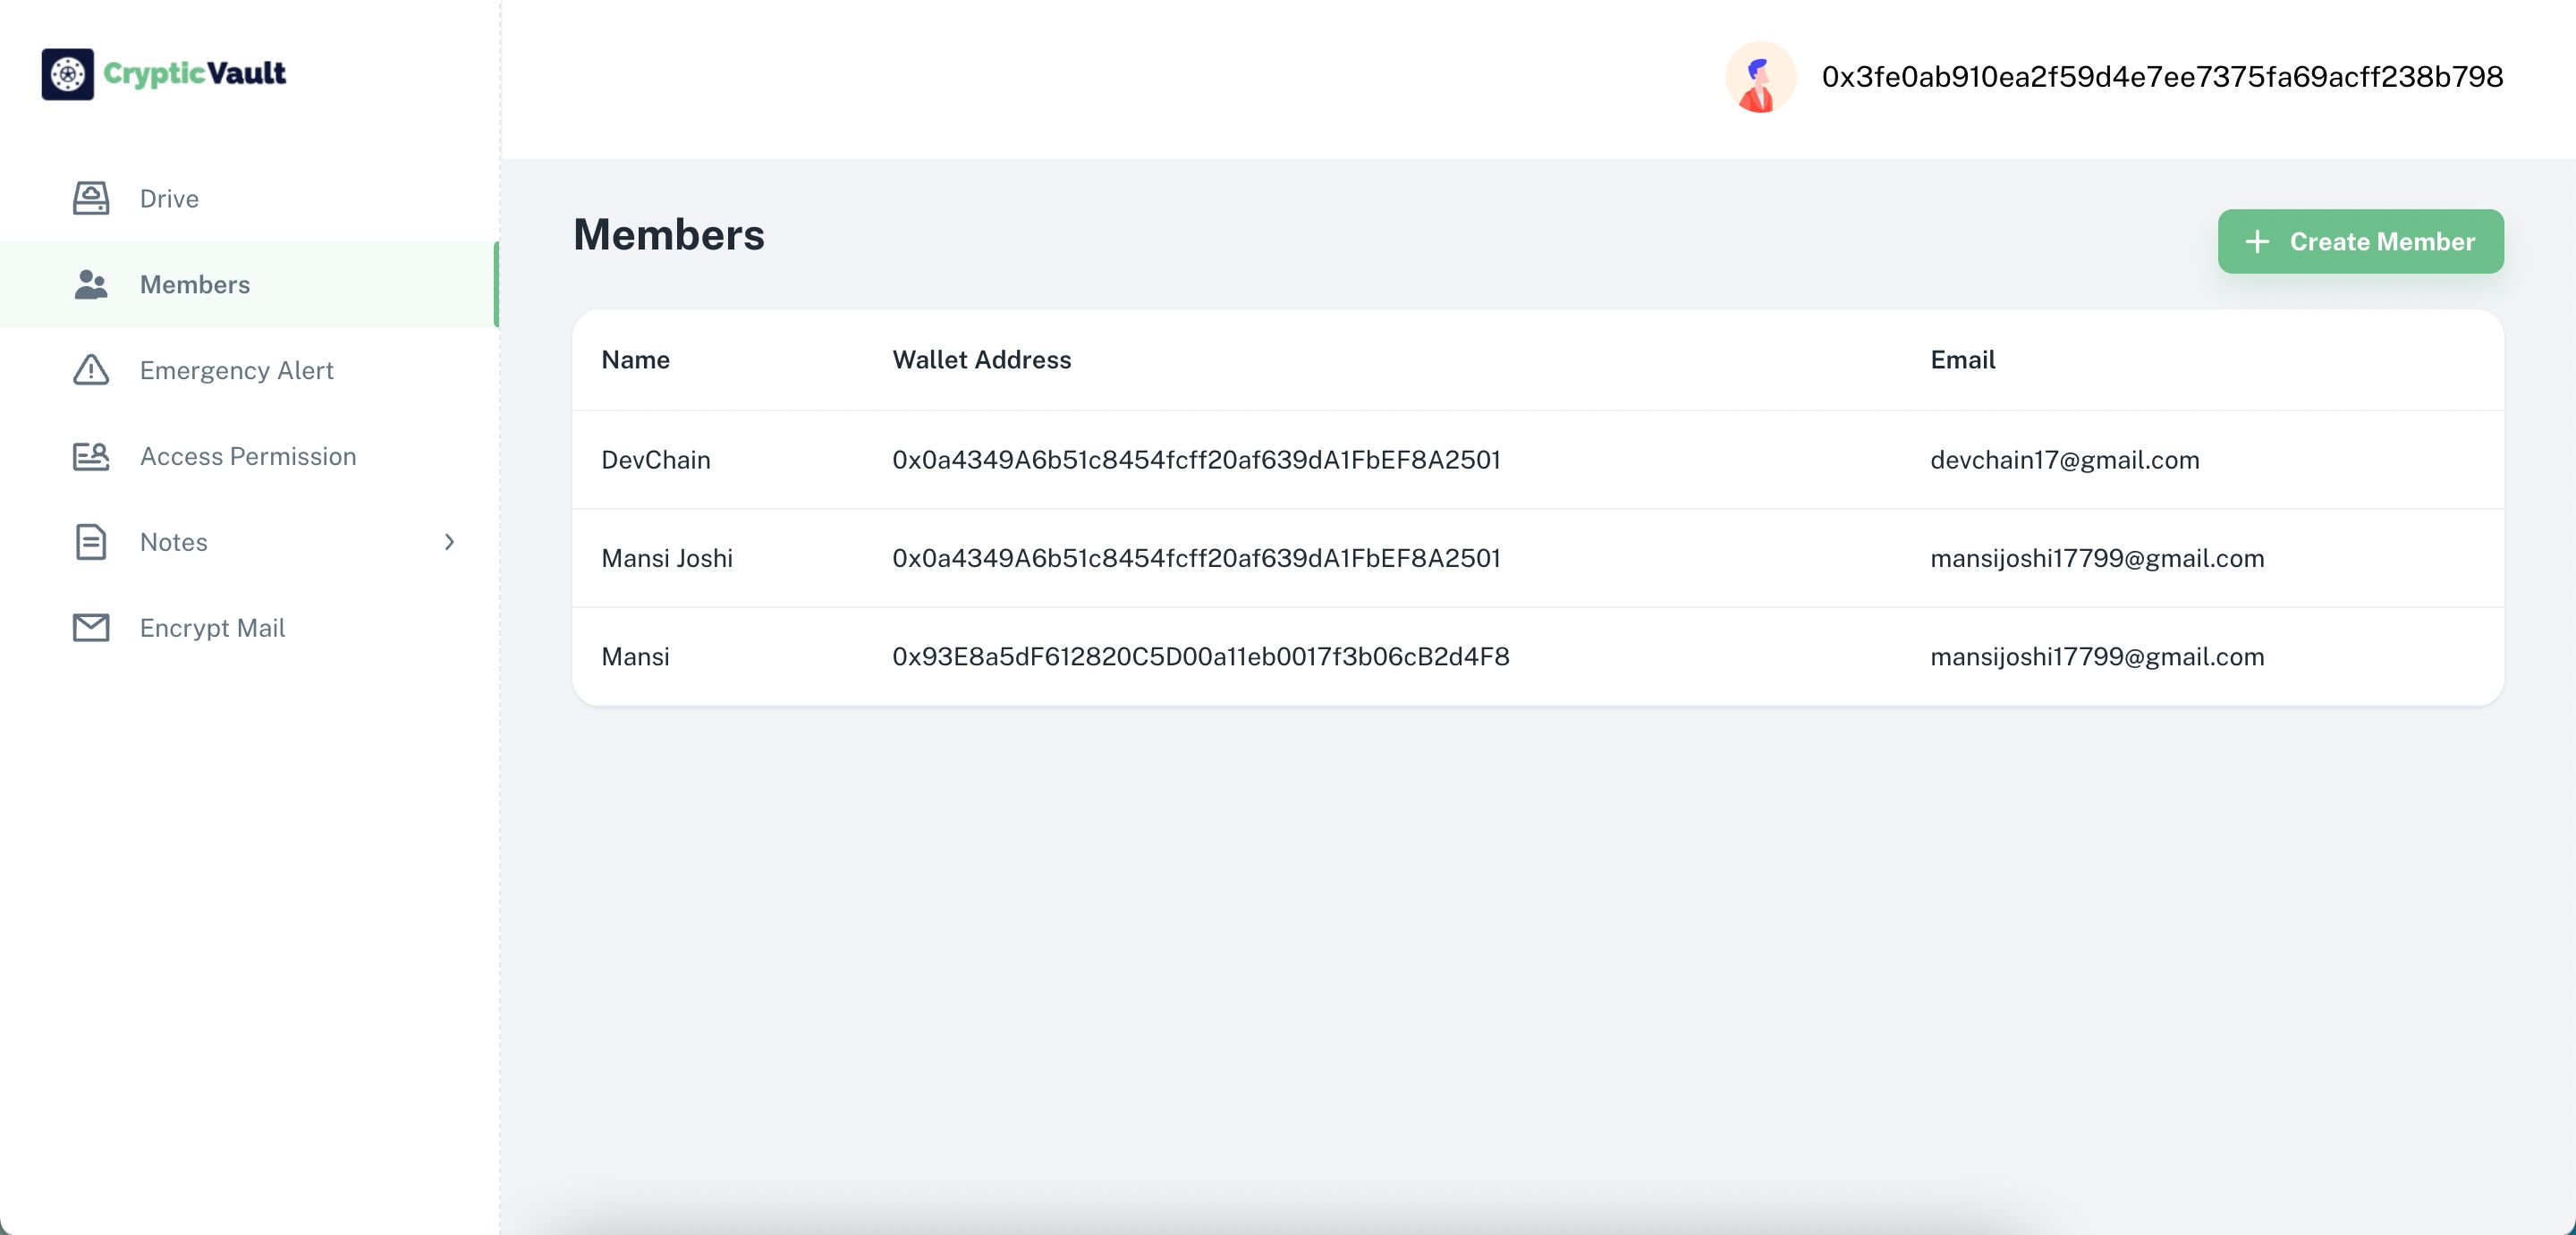
Task: Click Mansi Joshi's email address
Action: pyautogui.click(x=2097, y=558)
